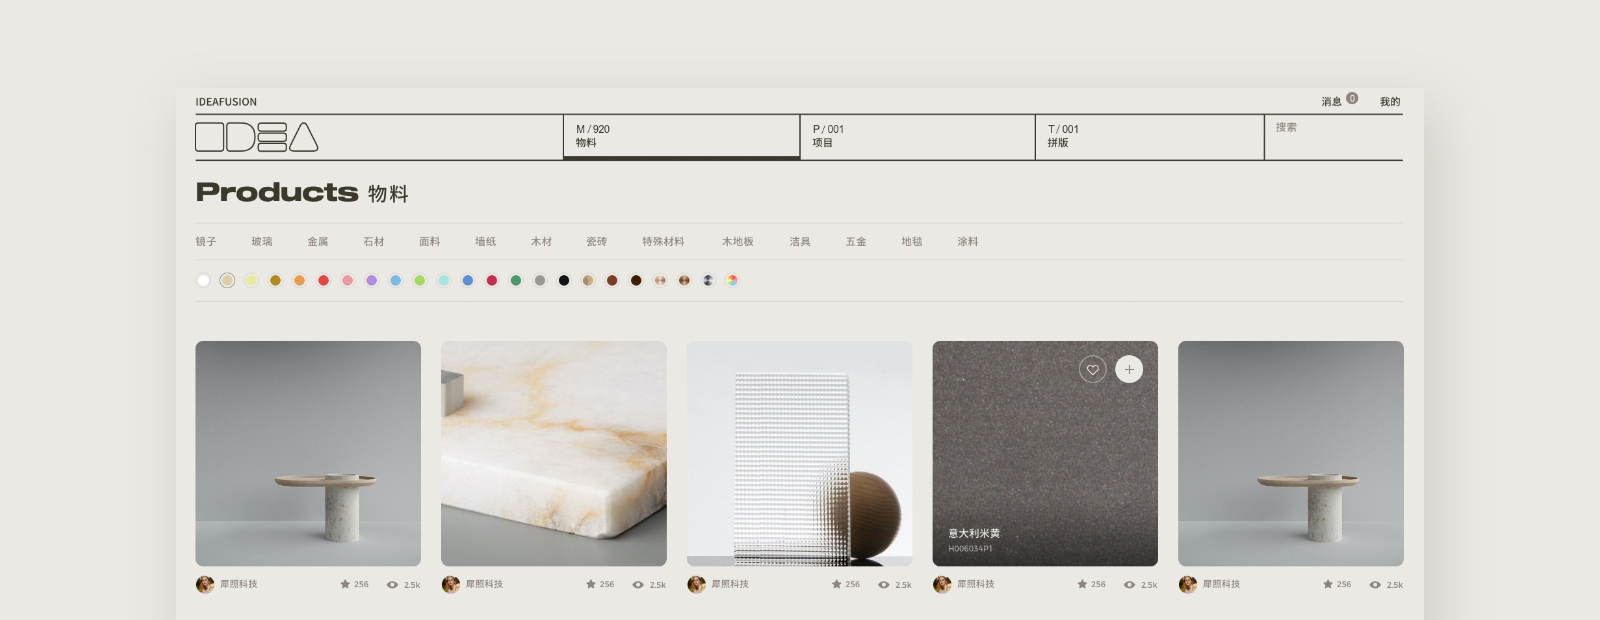1600x620 pixels.
Task: Pick the orange color swatch
Action: (x=299, y=280)
